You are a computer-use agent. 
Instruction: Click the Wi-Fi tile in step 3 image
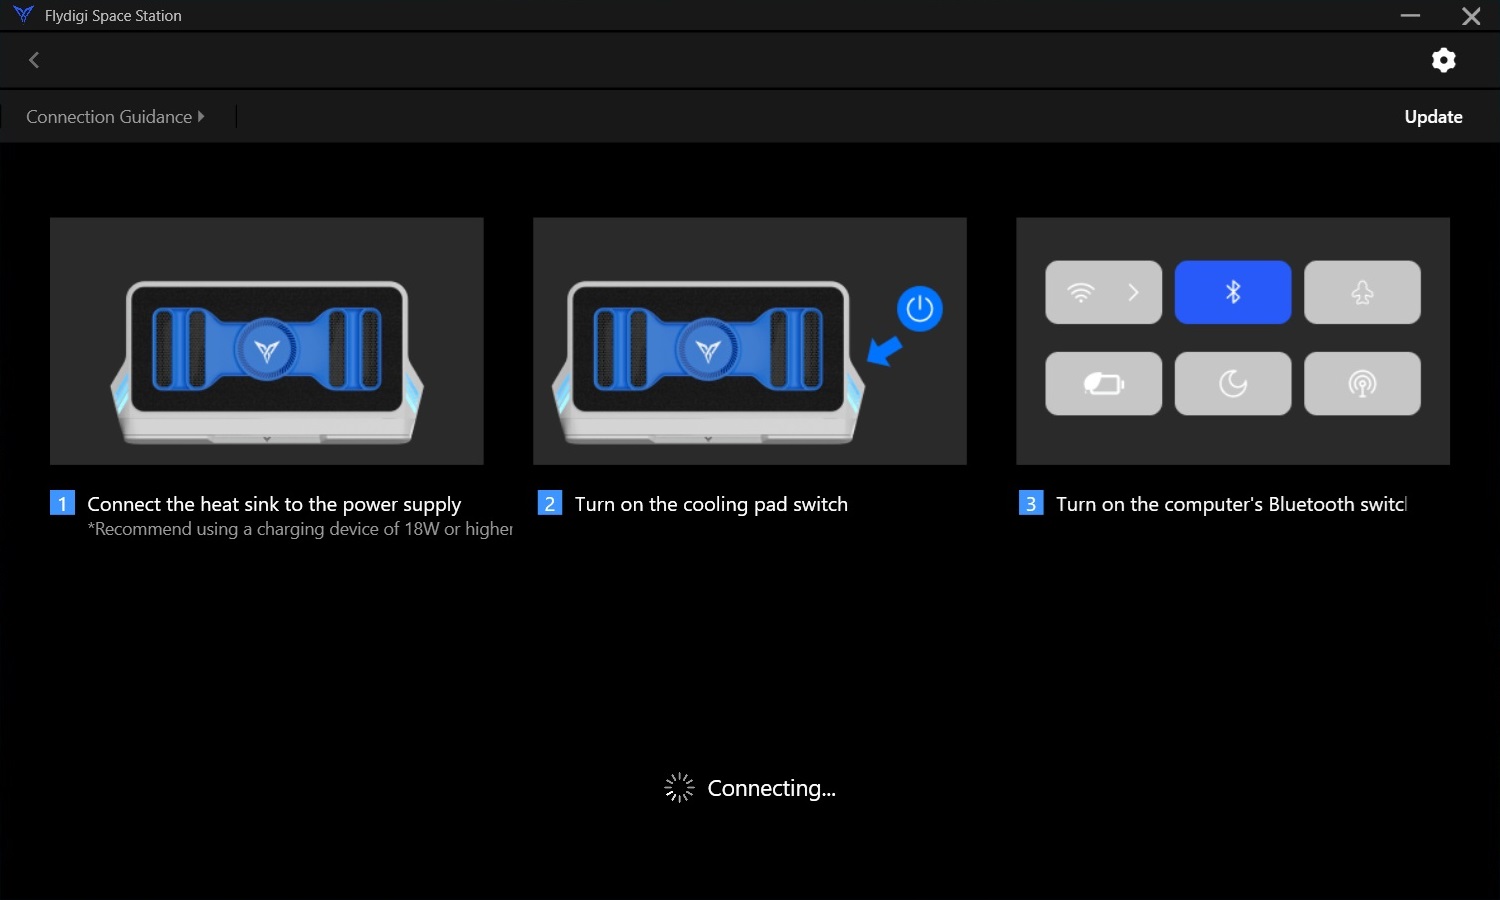[x=1103, y=292]
